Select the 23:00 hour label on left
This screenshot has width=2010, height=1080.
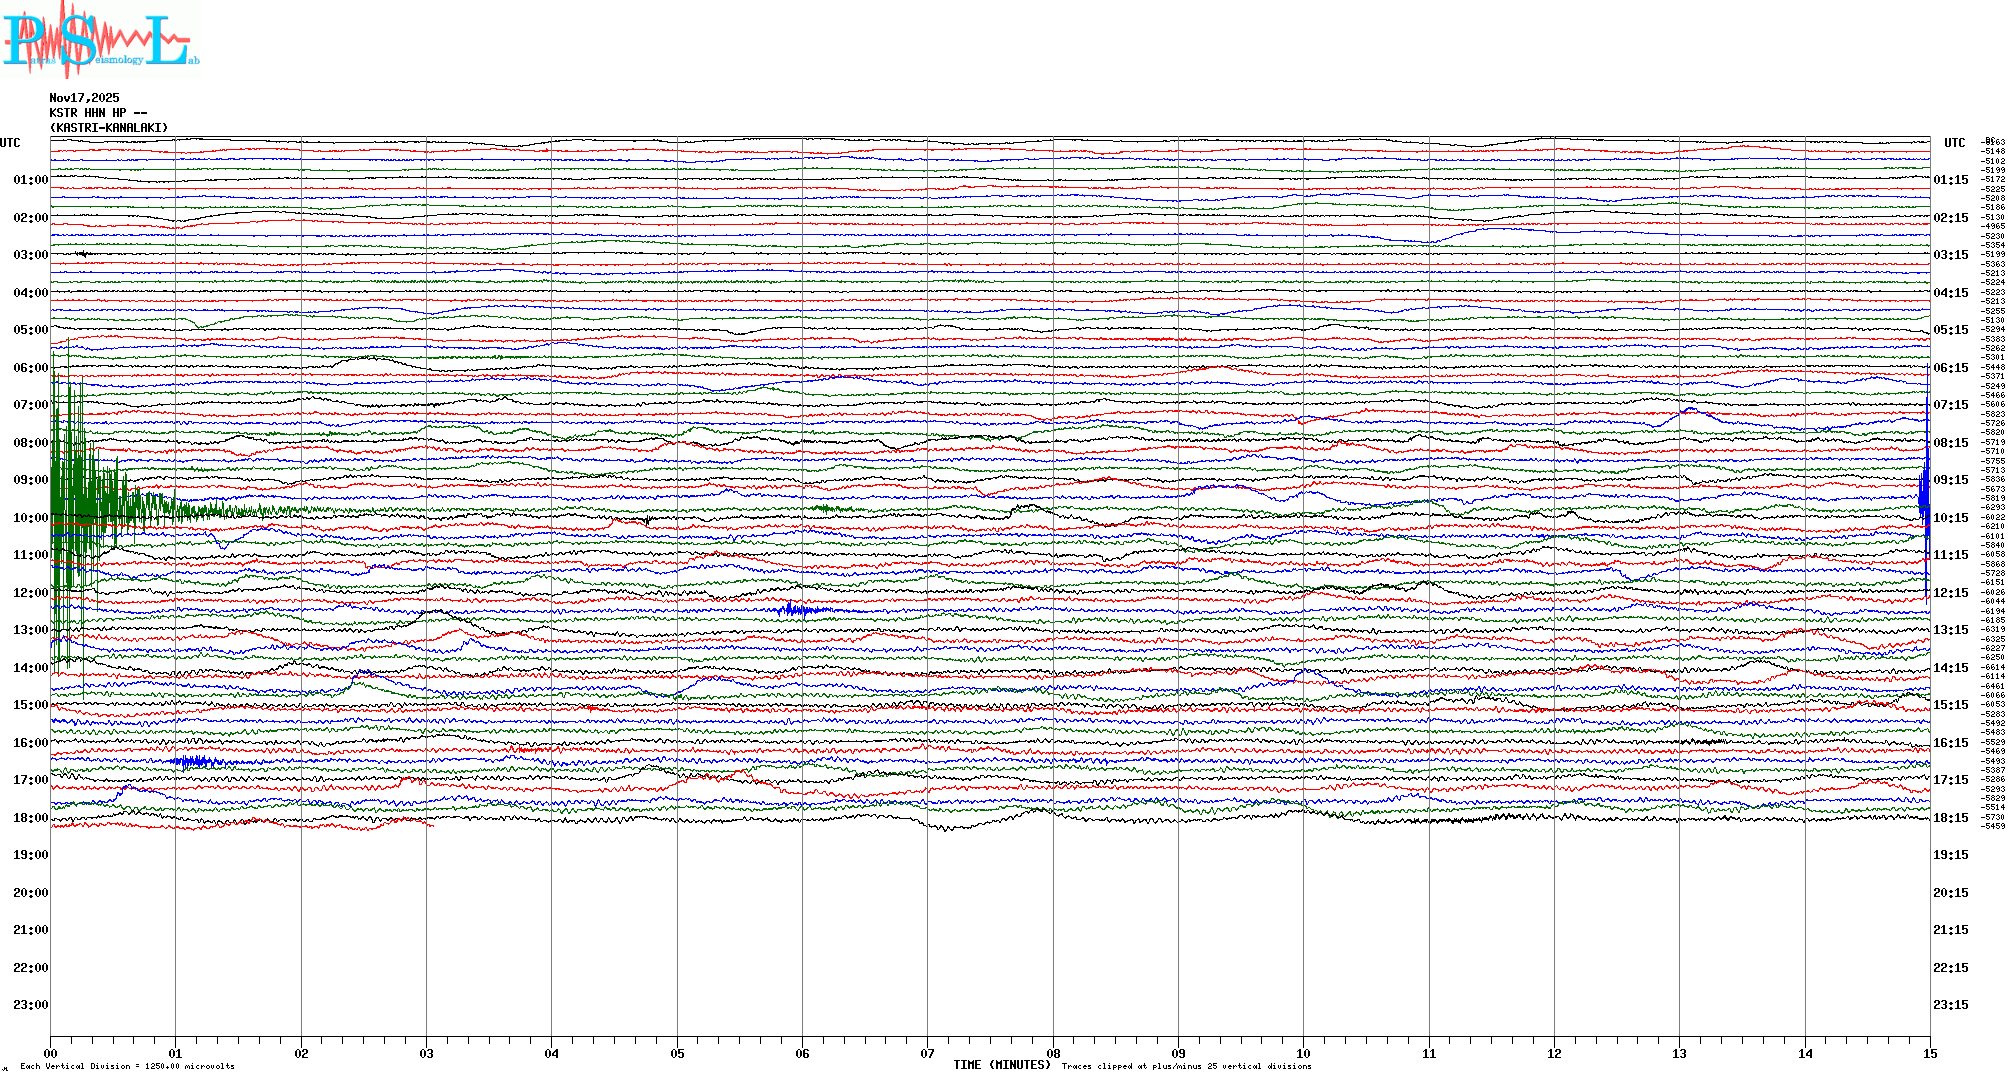30,1005
